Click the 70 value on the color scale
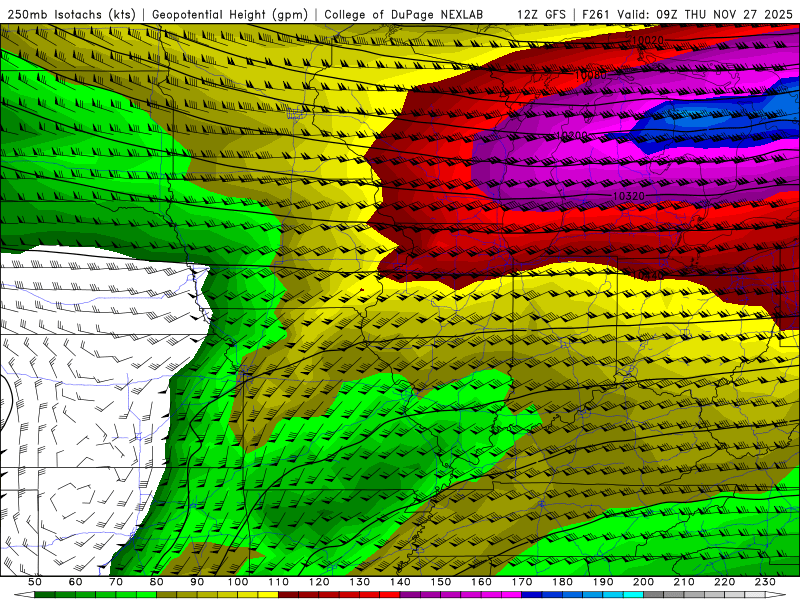The image size is (800, 600). tap(116, 582)
